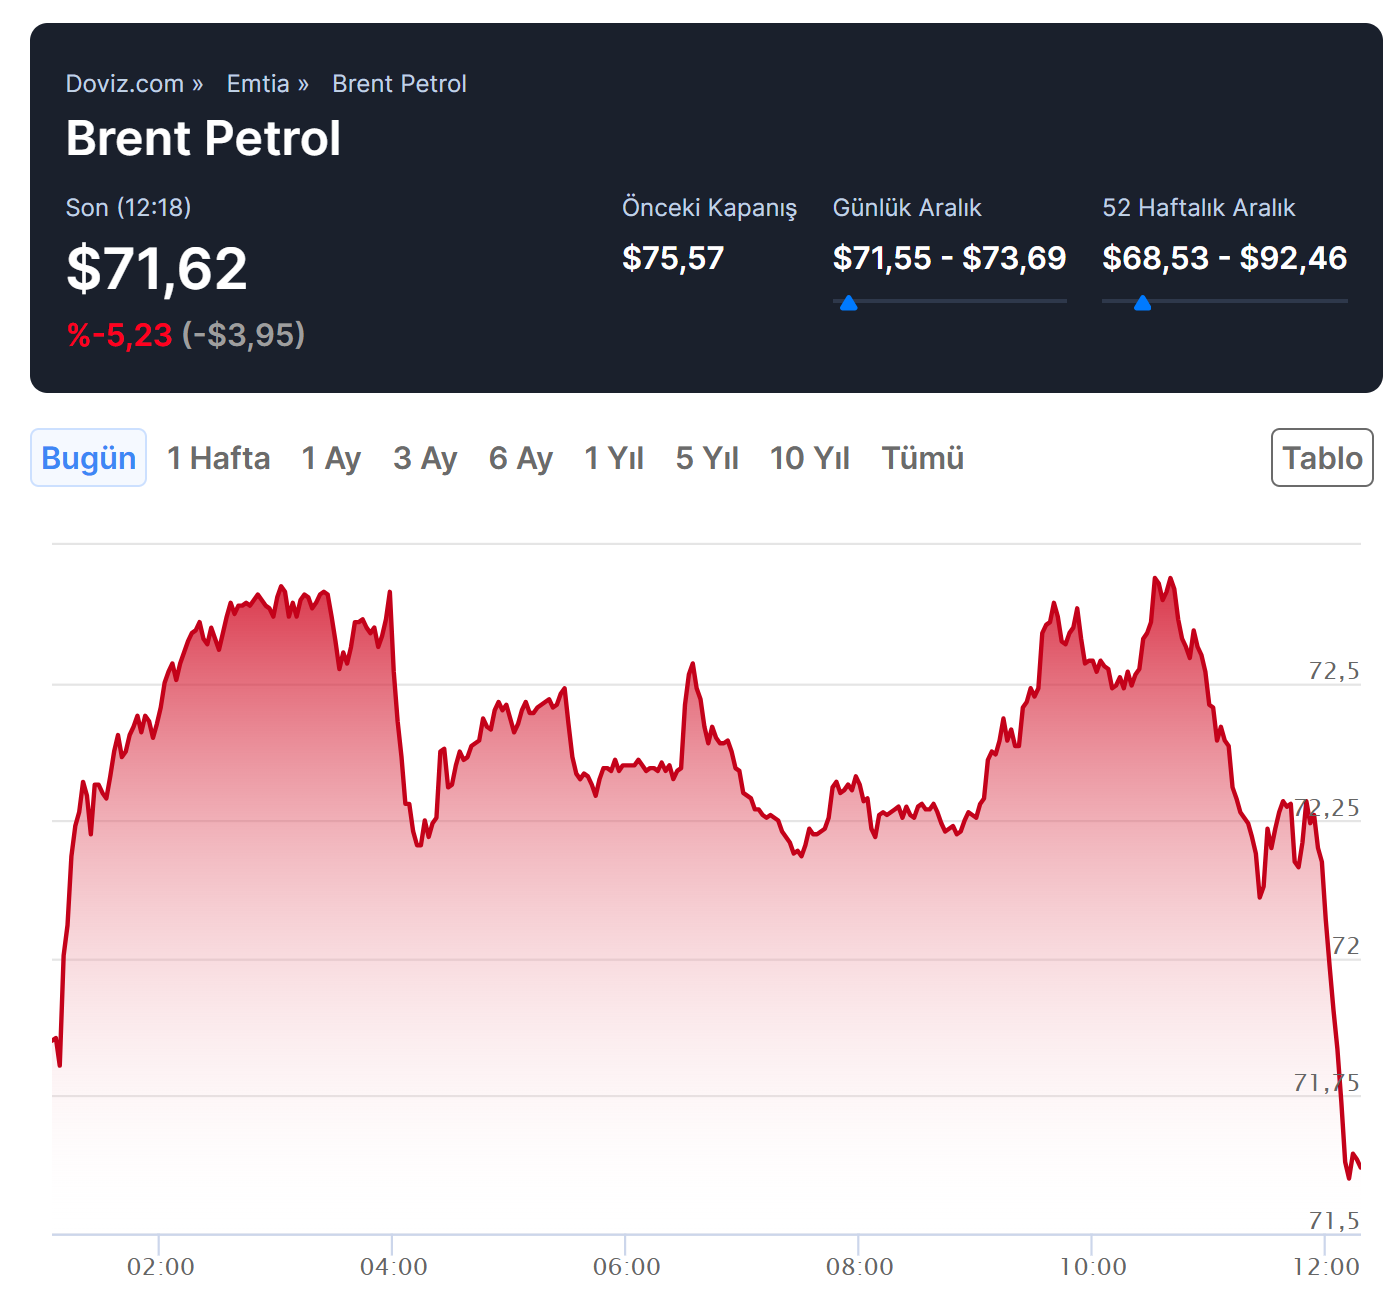Click the Günlük Aralık blue triangle marker
This screenshot has height=1306, width=1388.
click(x=849, y=303)
